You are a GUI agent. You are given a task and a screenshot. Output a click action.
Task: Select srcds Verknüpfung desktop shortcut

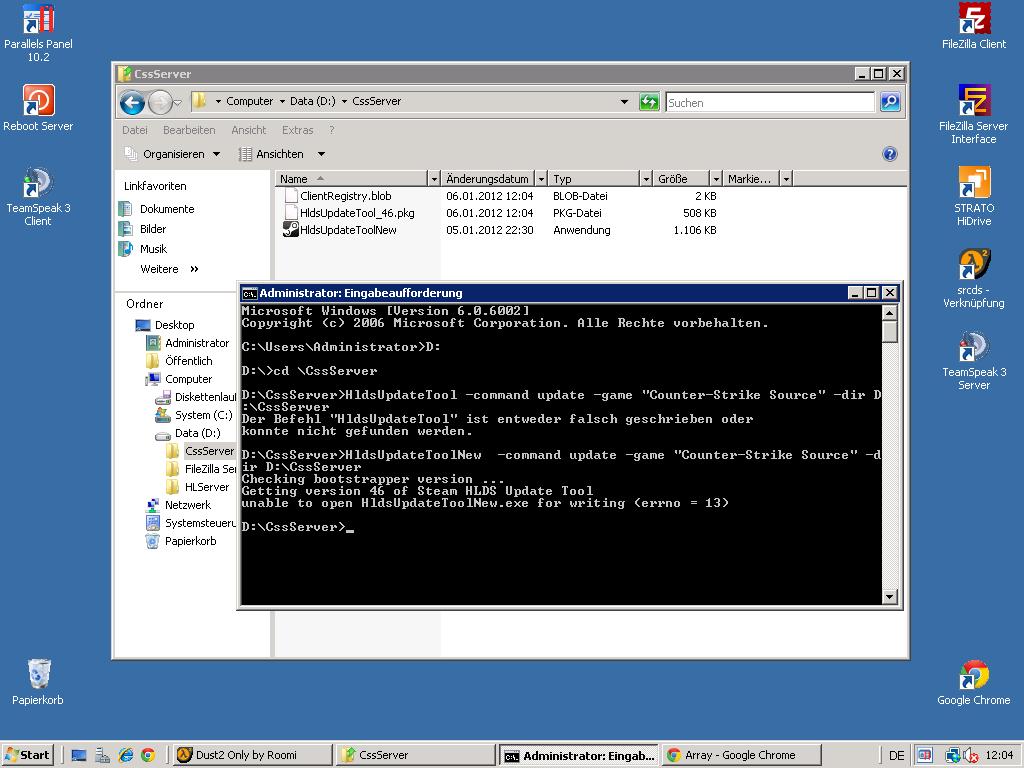(x=974, y=278)
